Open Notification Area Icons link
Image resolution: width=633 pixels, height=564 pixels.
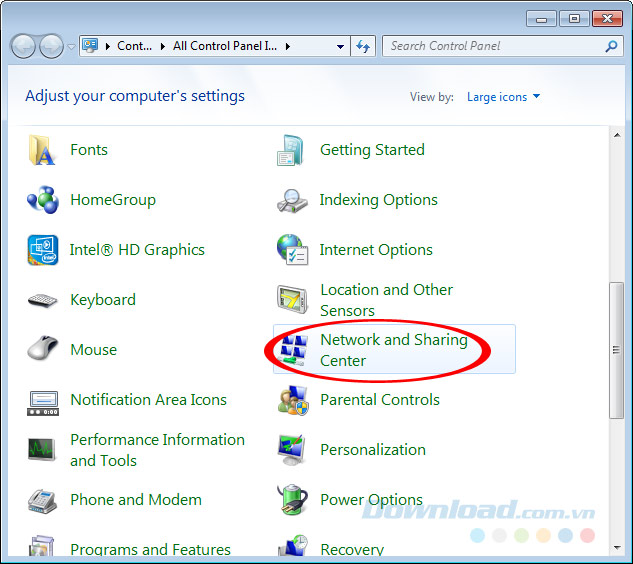(149, 400)
